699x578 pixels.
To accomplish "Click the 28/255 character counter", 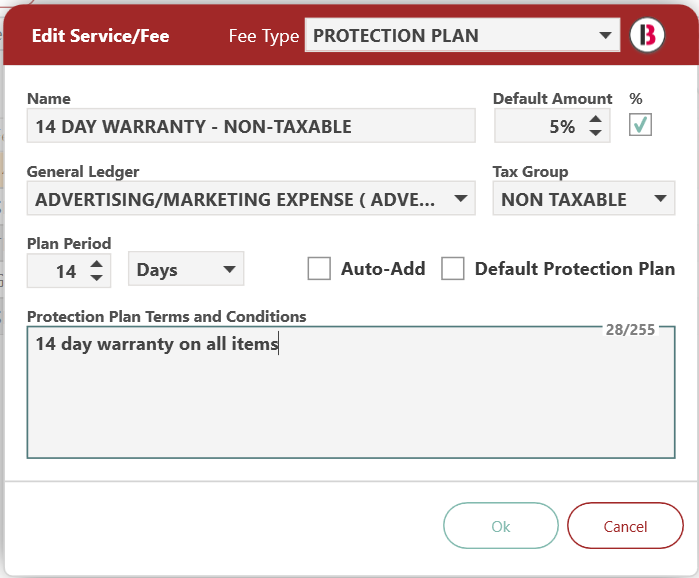I will pos(630,330).
